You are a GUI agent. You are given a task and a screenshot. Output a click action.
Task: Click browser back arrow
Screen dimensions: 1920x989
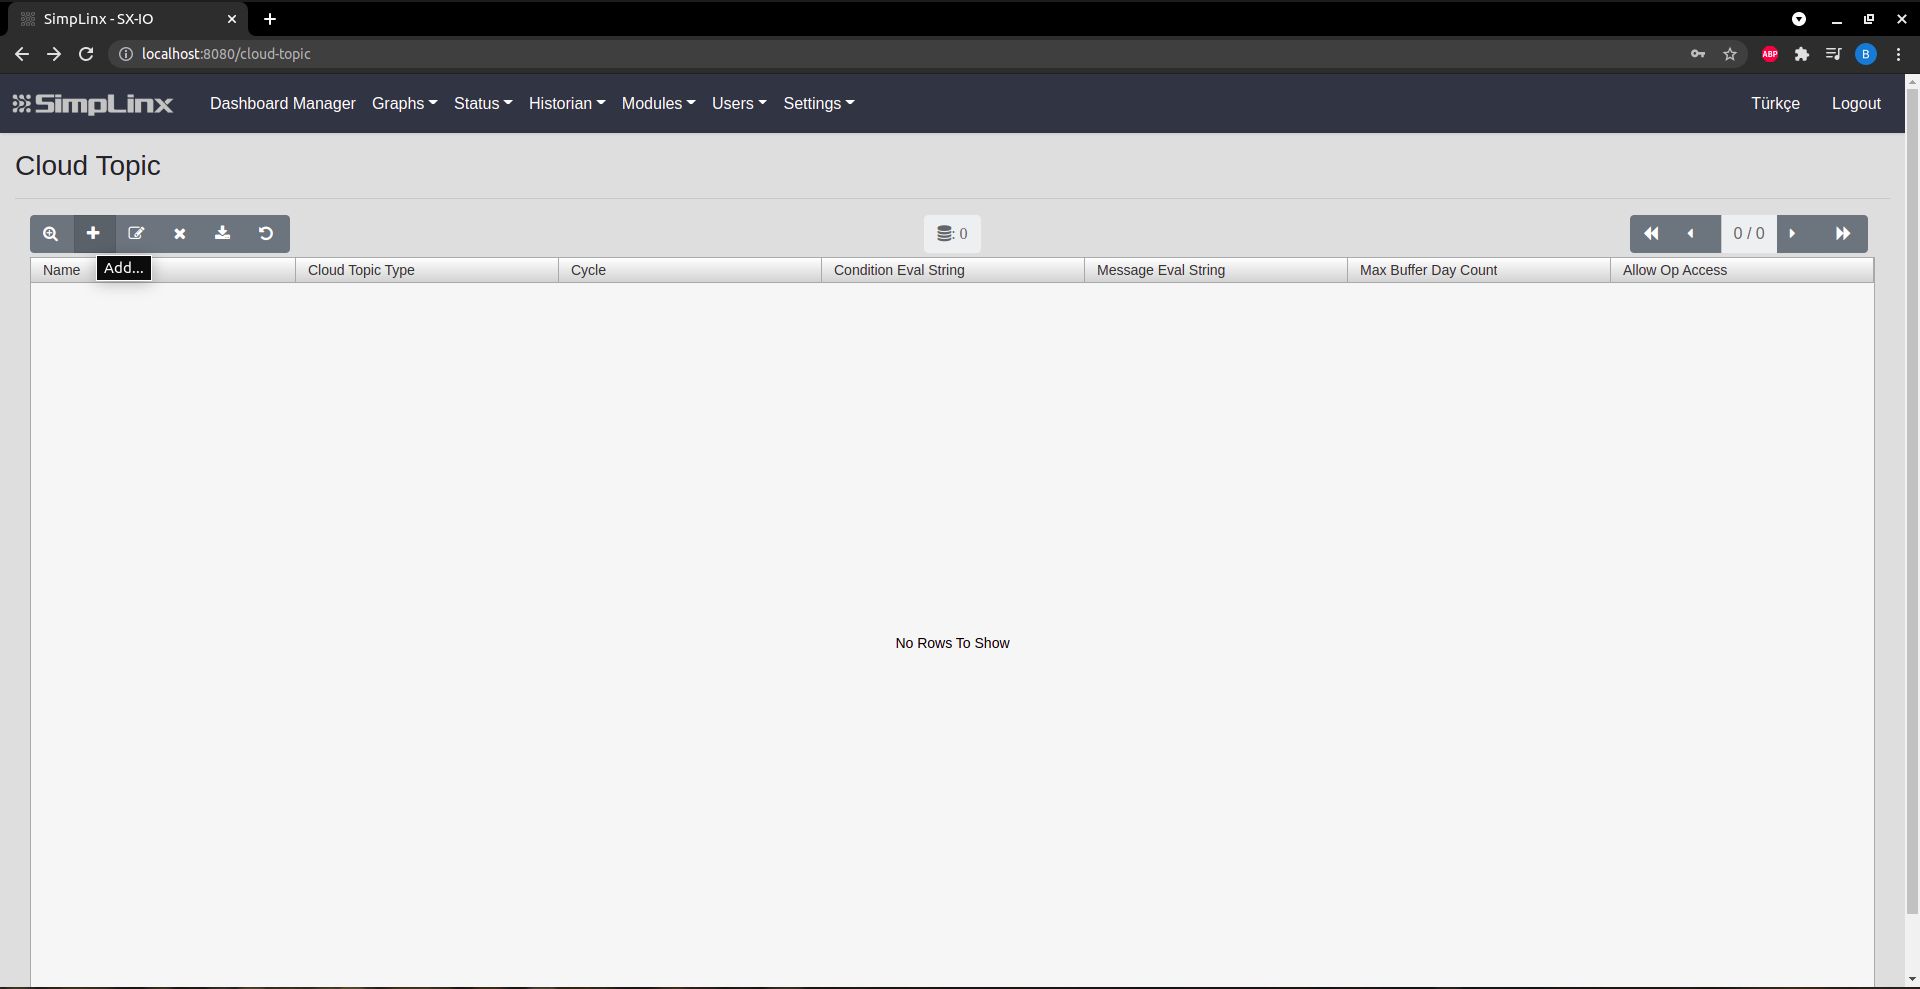pyautogui.click(x=22, y=54)
